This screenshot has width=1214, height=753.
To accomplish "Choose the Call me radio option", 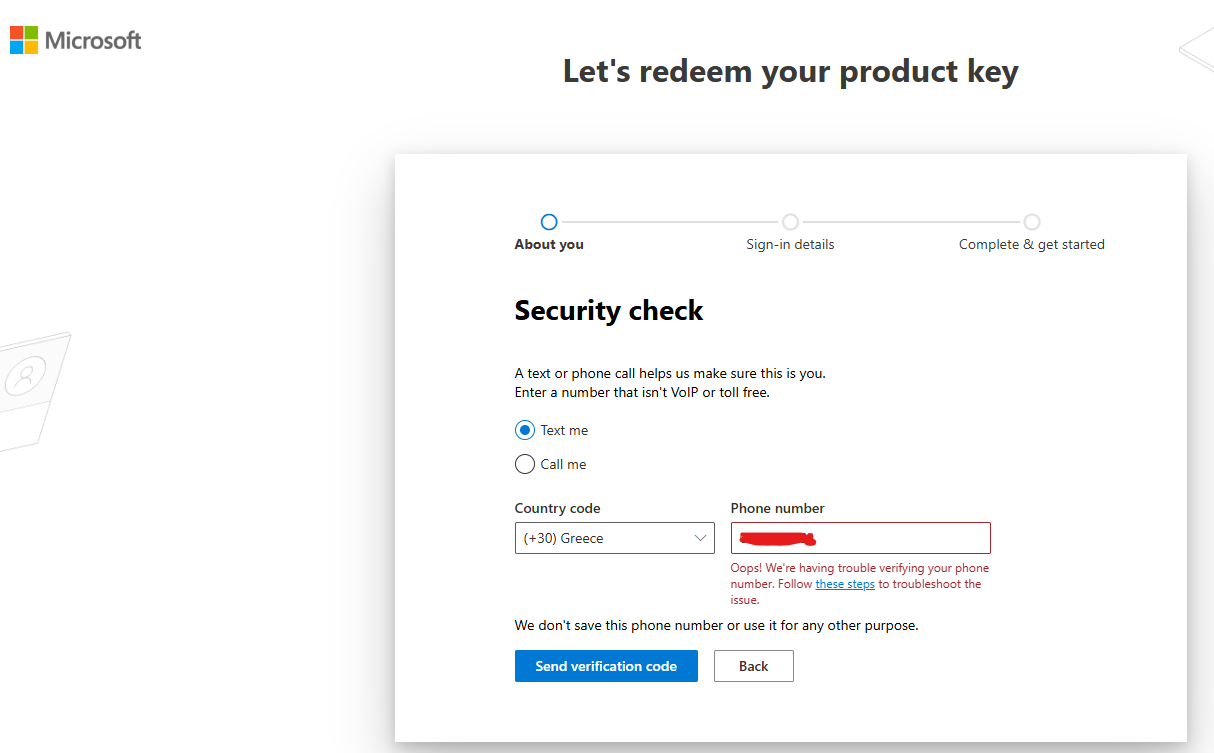I will (525, 464).
